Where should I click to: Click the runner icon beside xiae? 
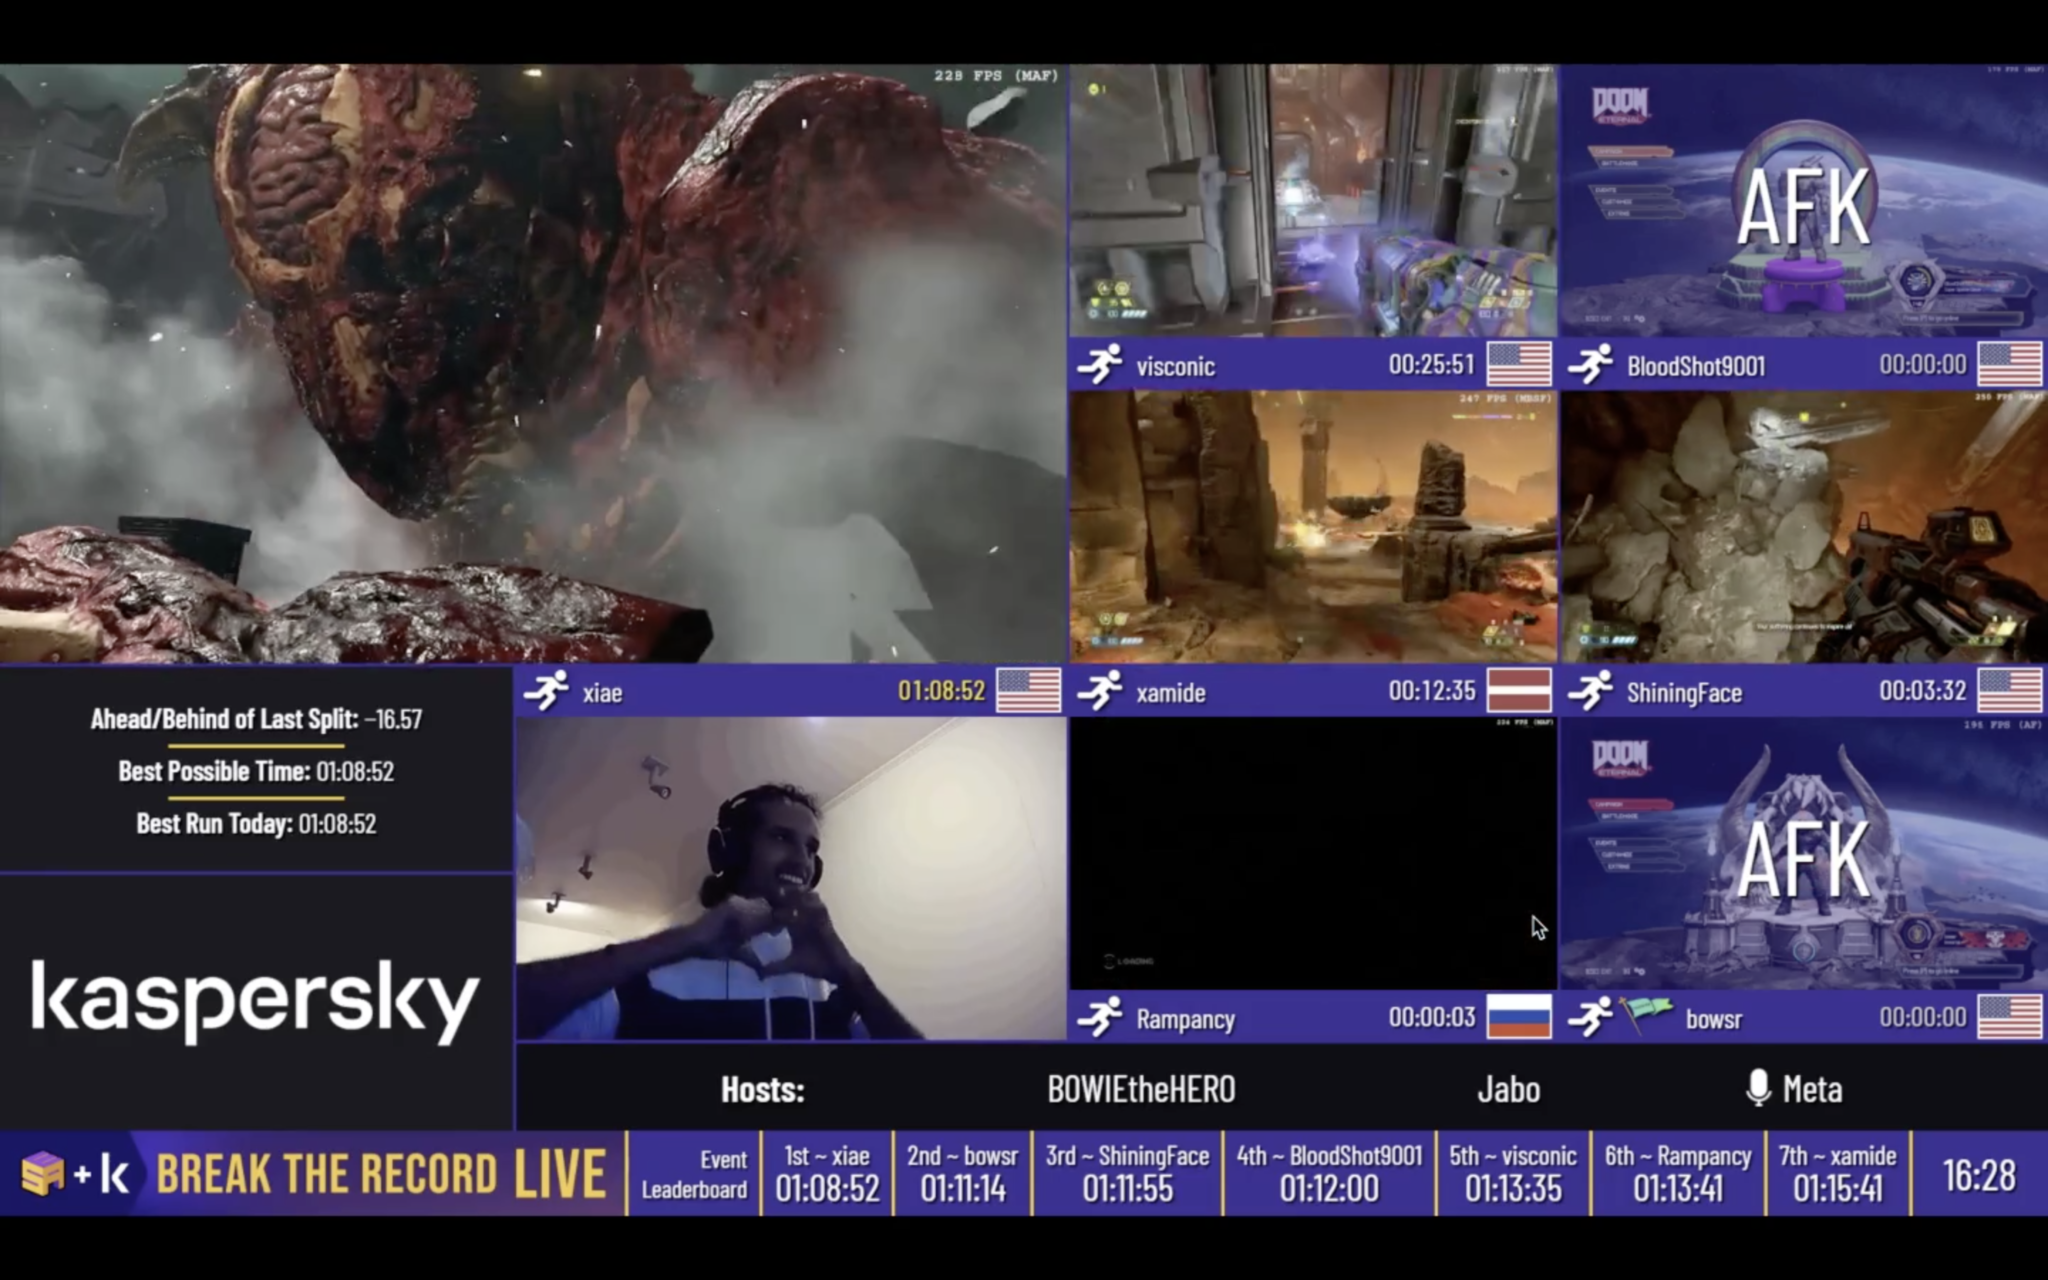546,691
